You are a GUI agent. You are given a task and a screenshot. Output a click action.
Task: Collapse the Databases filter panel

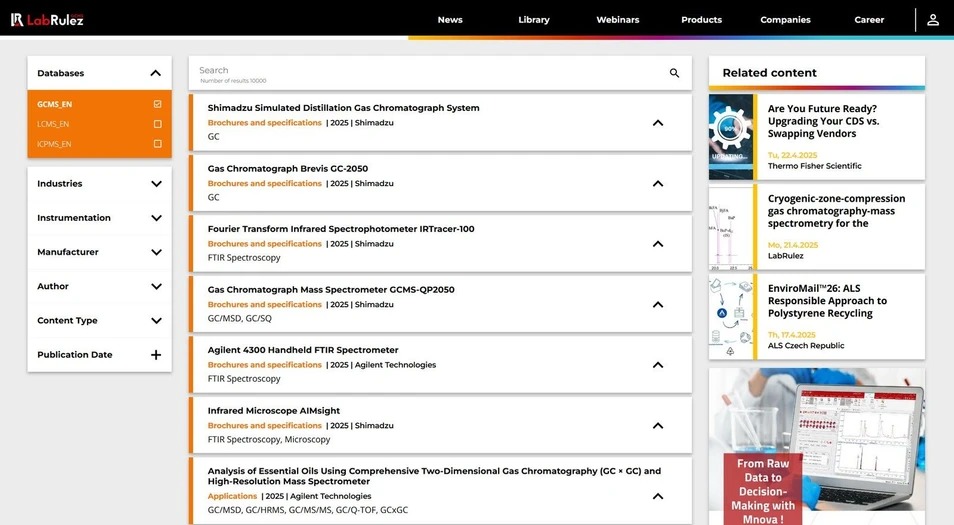coord(156,73)
